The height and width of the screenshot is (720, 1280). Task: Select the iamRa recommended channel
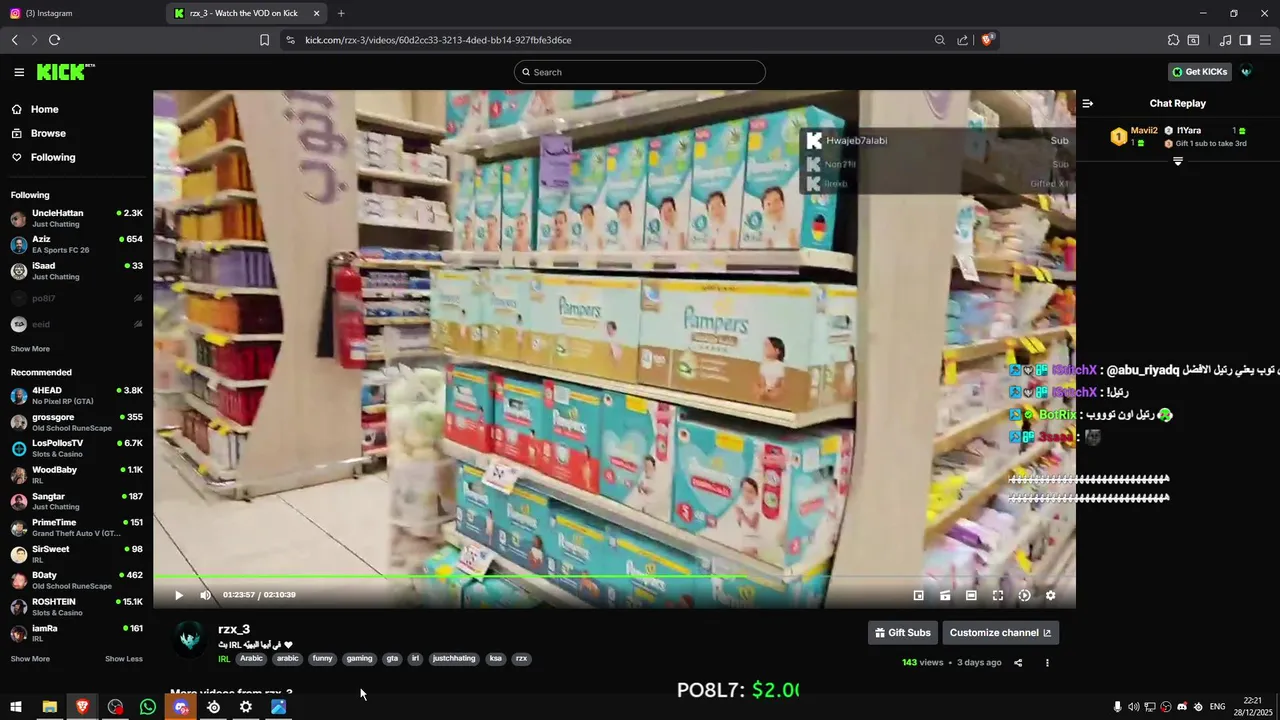coord(76,633)
